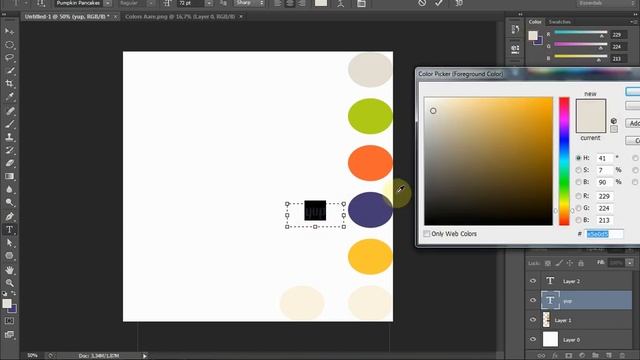Image resolution: width=640 pixels, height=360 pixels.
Task: Select the Elliptical Marquee tool
Action: (x=9, y=45)
